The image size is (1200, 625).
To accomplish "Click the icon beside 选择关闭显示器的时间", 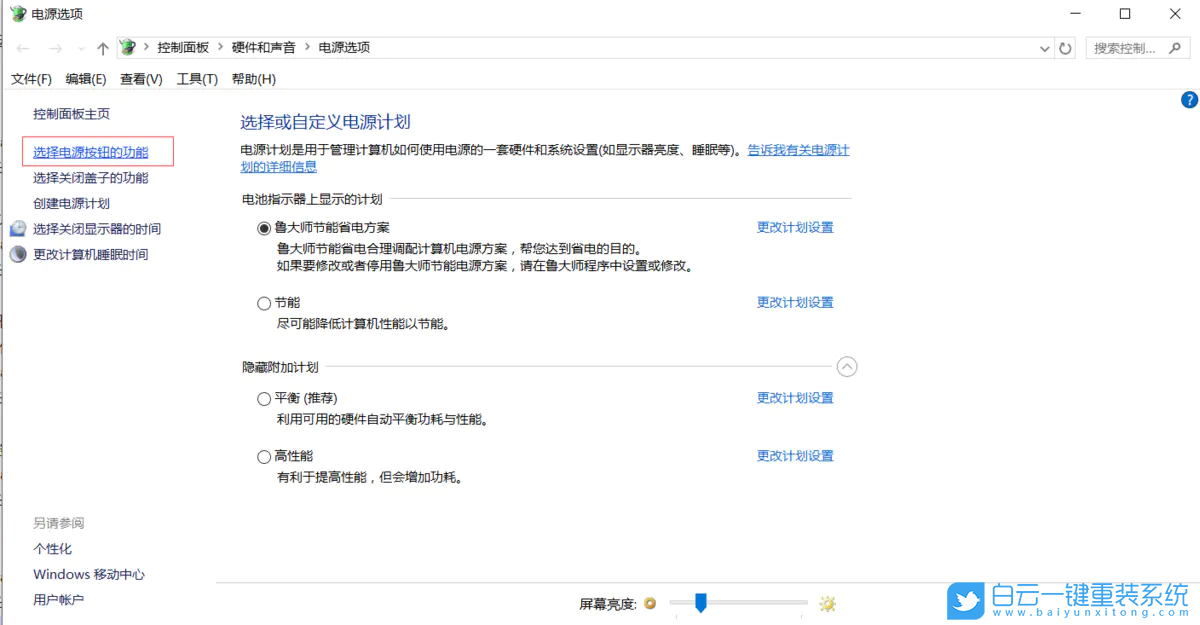I will pos(18,228).
